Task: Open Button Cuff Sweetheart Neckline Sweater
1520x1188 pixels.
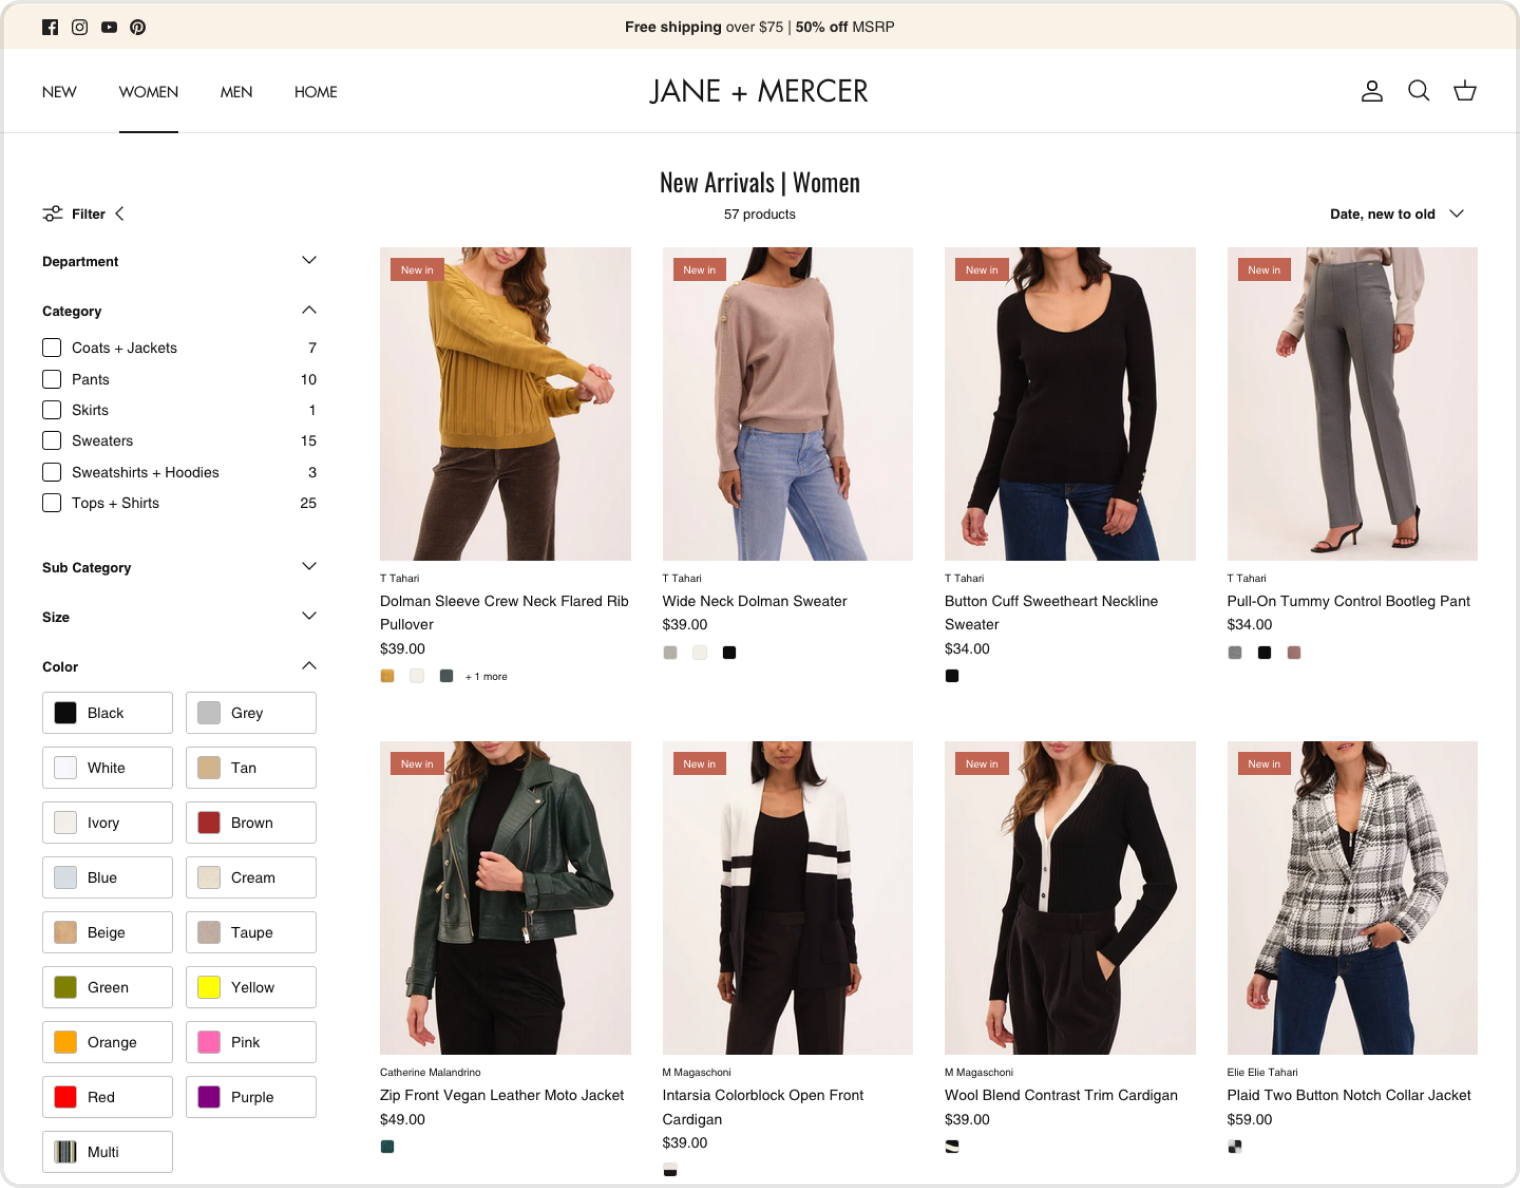Action: point(1051,613)
